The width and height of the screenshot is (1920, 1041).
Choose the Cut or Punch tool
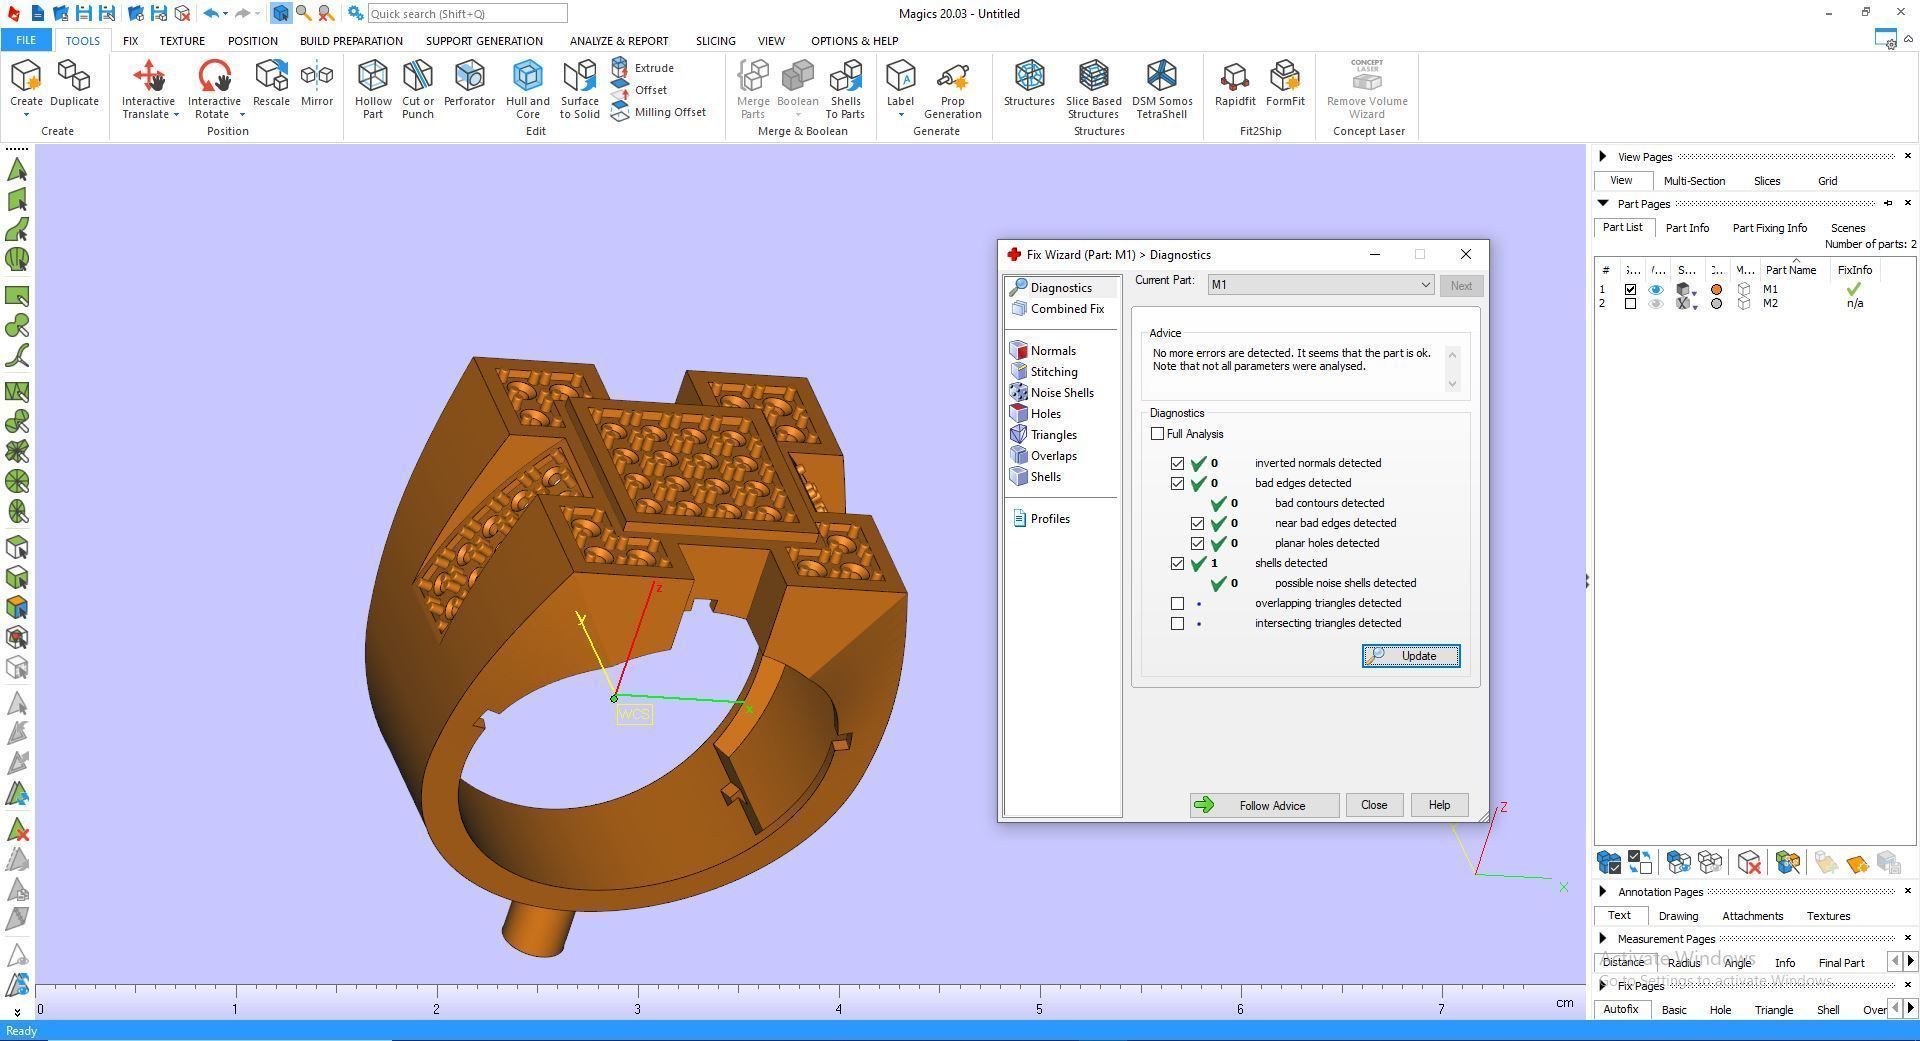pyautogui.click(x=418, y=88)
